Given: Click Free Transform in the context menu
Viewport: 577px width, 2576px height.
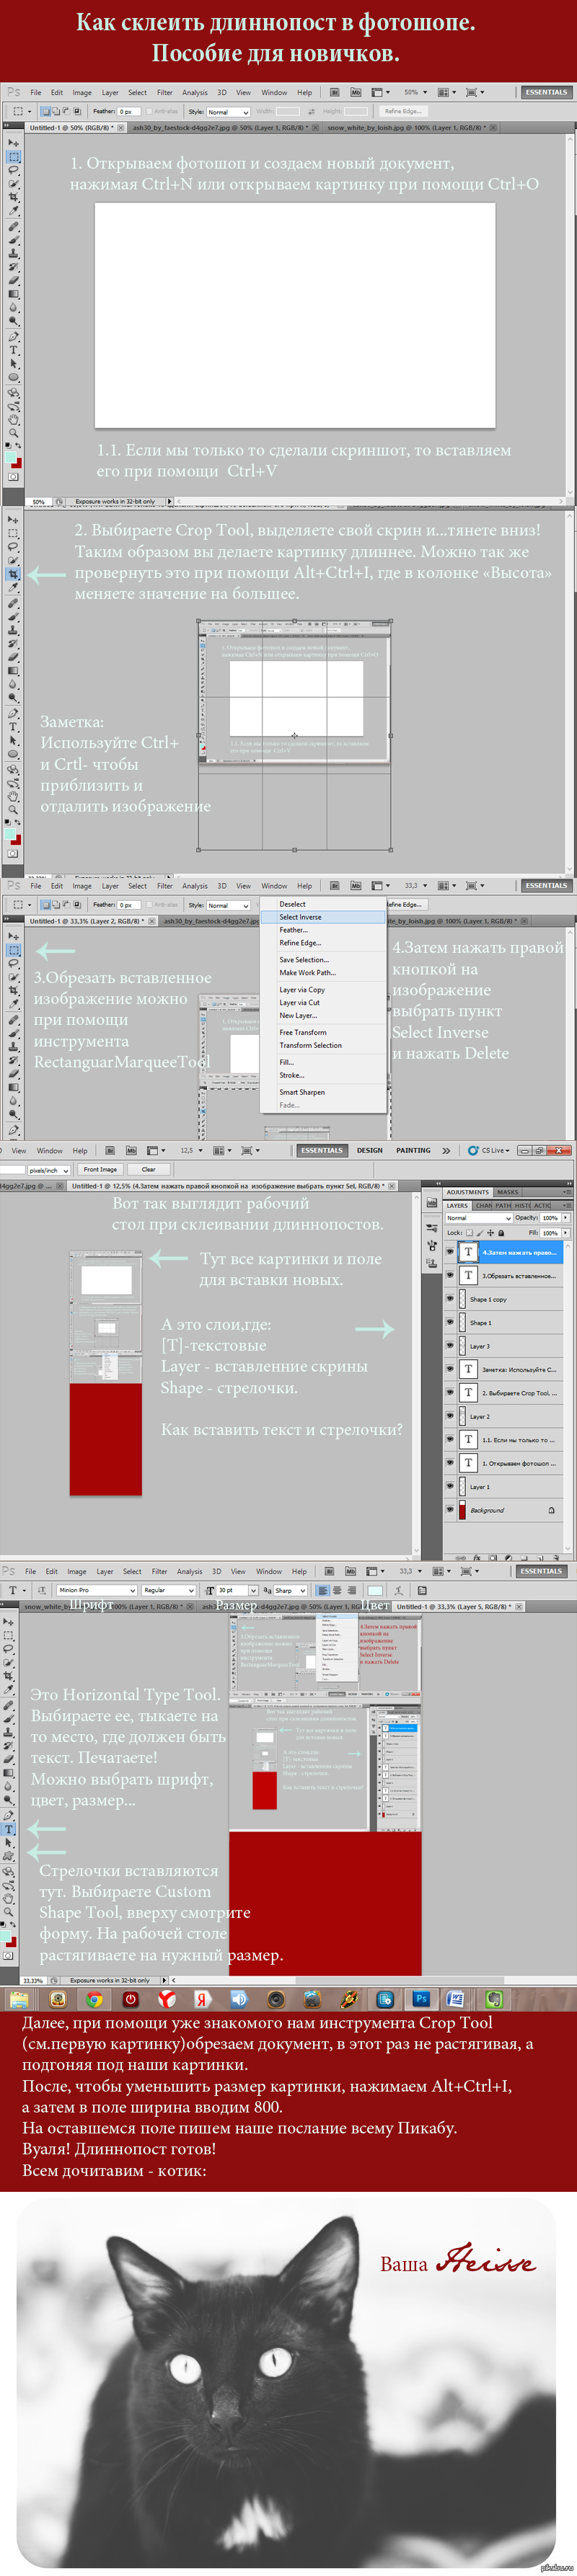Looking at the screenshot, I should point(303,1032).
